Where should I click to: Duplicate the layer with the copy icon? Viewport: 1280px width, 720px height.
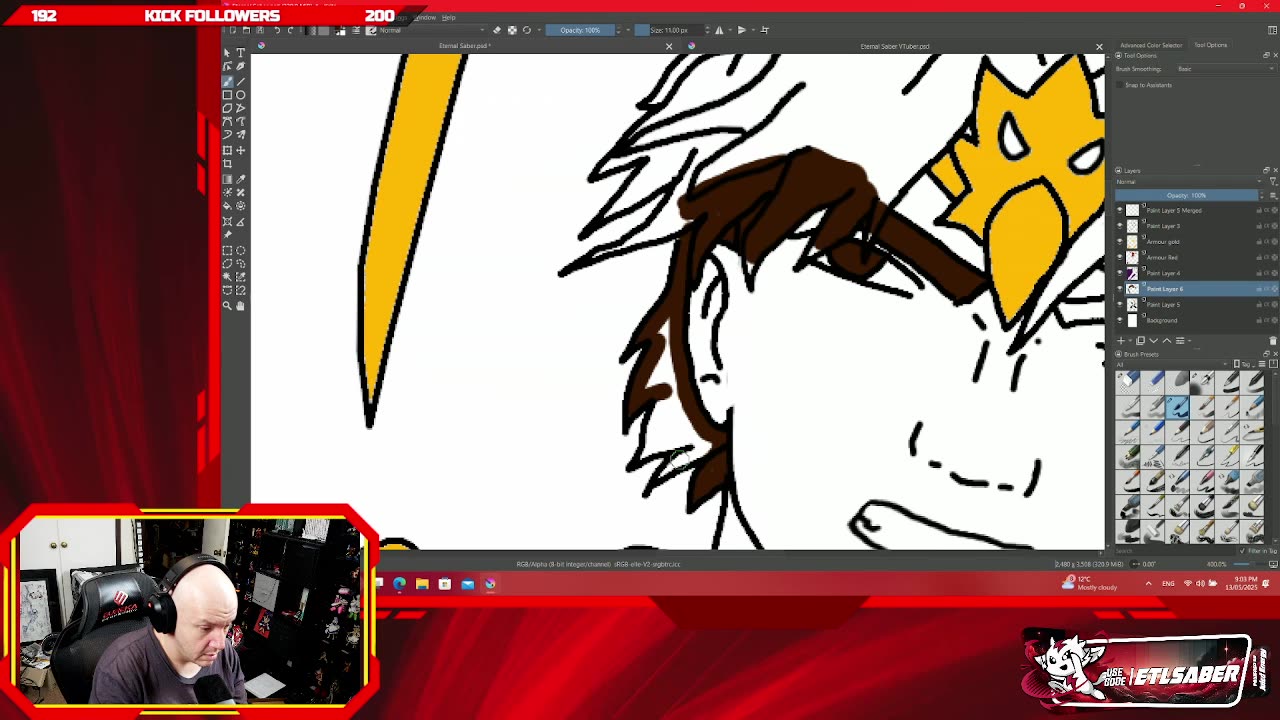point(1140,340)
